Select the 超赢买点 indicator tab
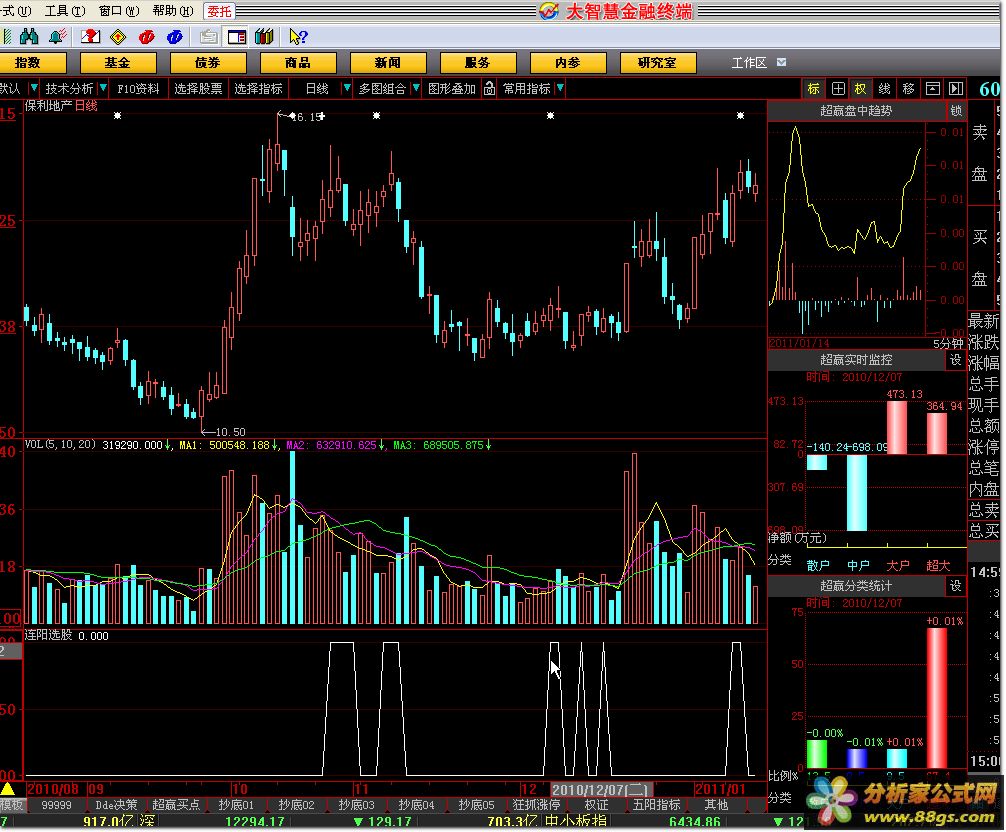Image resolution: width=1006 pixels, height=832 pixels. [176, 804]
